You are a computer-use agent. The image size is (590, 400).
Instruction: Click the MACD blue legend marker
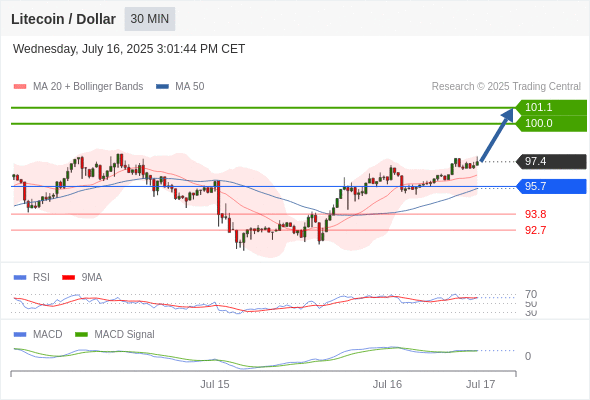coord(20,335)
